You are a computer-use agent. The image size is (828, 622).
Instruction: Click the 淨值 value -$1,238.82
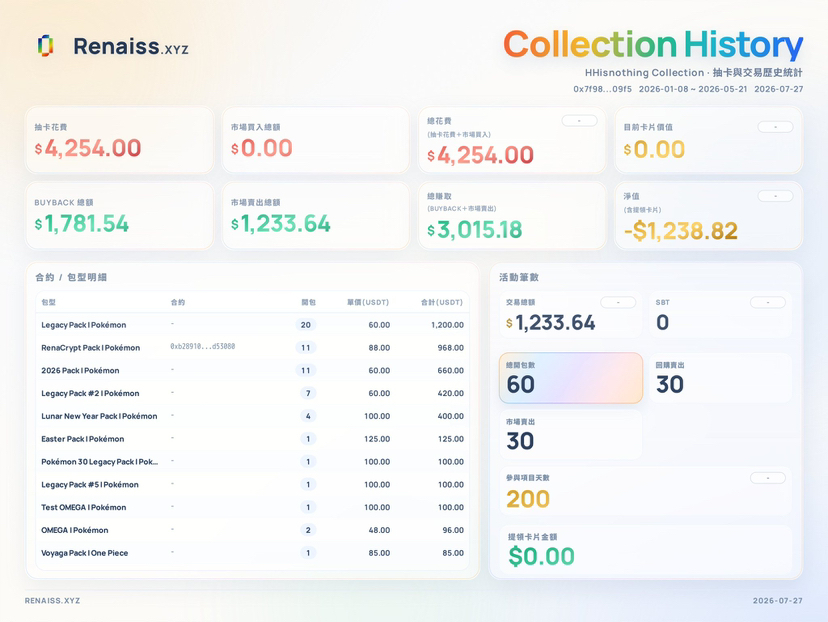pyautogui.click(x=681, y=231)
